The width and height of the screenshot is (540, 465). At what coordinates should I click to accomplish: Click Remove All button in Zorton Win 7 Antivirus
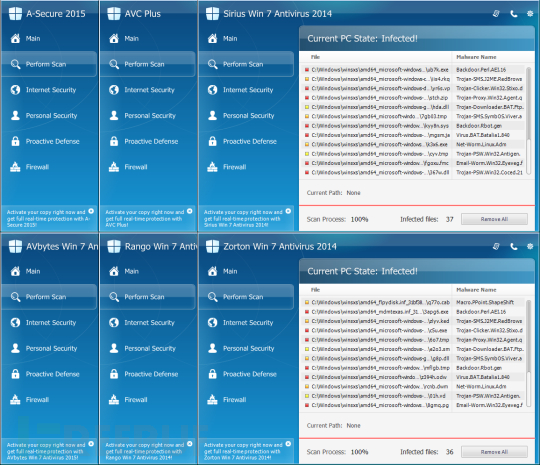494,452
